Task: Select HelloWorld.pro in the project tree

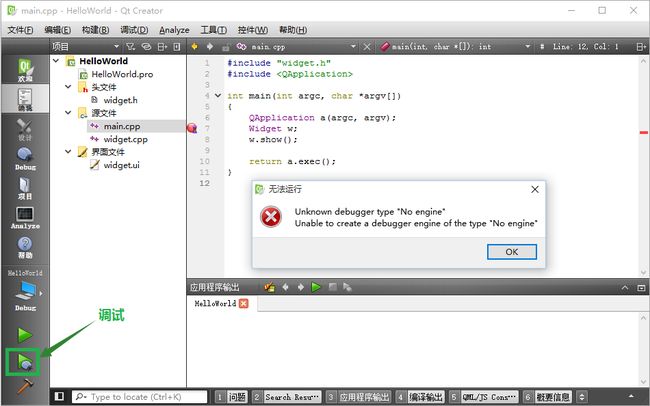Action: point(122,74)
